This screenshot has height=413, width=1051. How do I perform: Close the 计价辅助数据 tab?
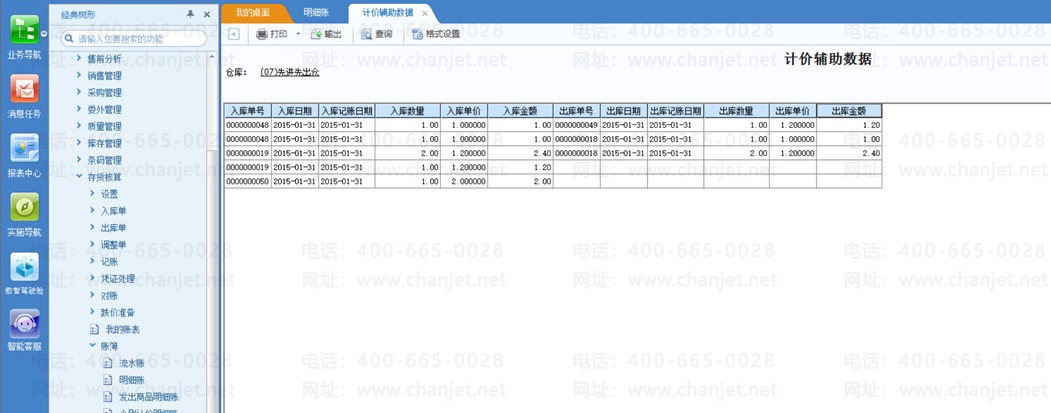[x=424, y=13]
